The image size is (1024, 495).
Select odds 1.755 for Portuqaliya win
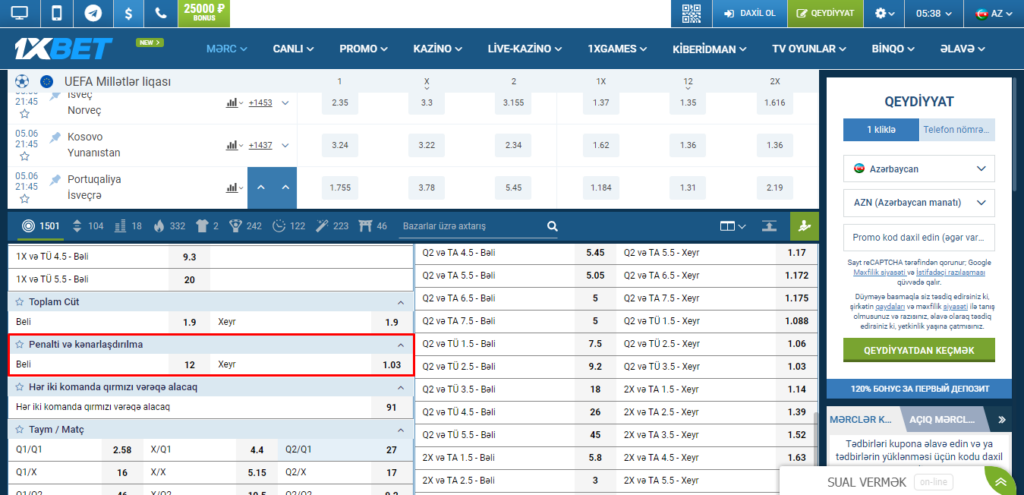340,187
